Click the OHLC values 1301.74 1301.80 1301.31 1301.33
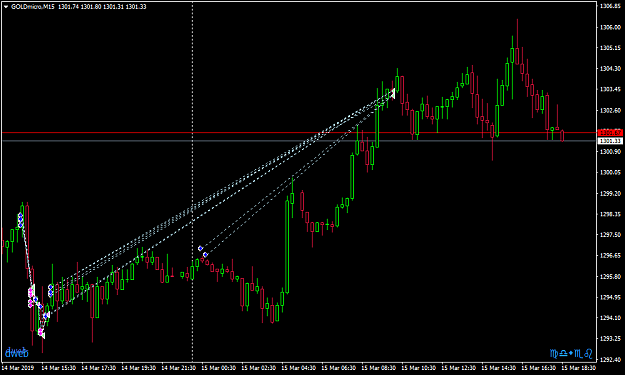The width and height of the screenshot is (625, 375). pyautogui.click(x=102, y=7)
